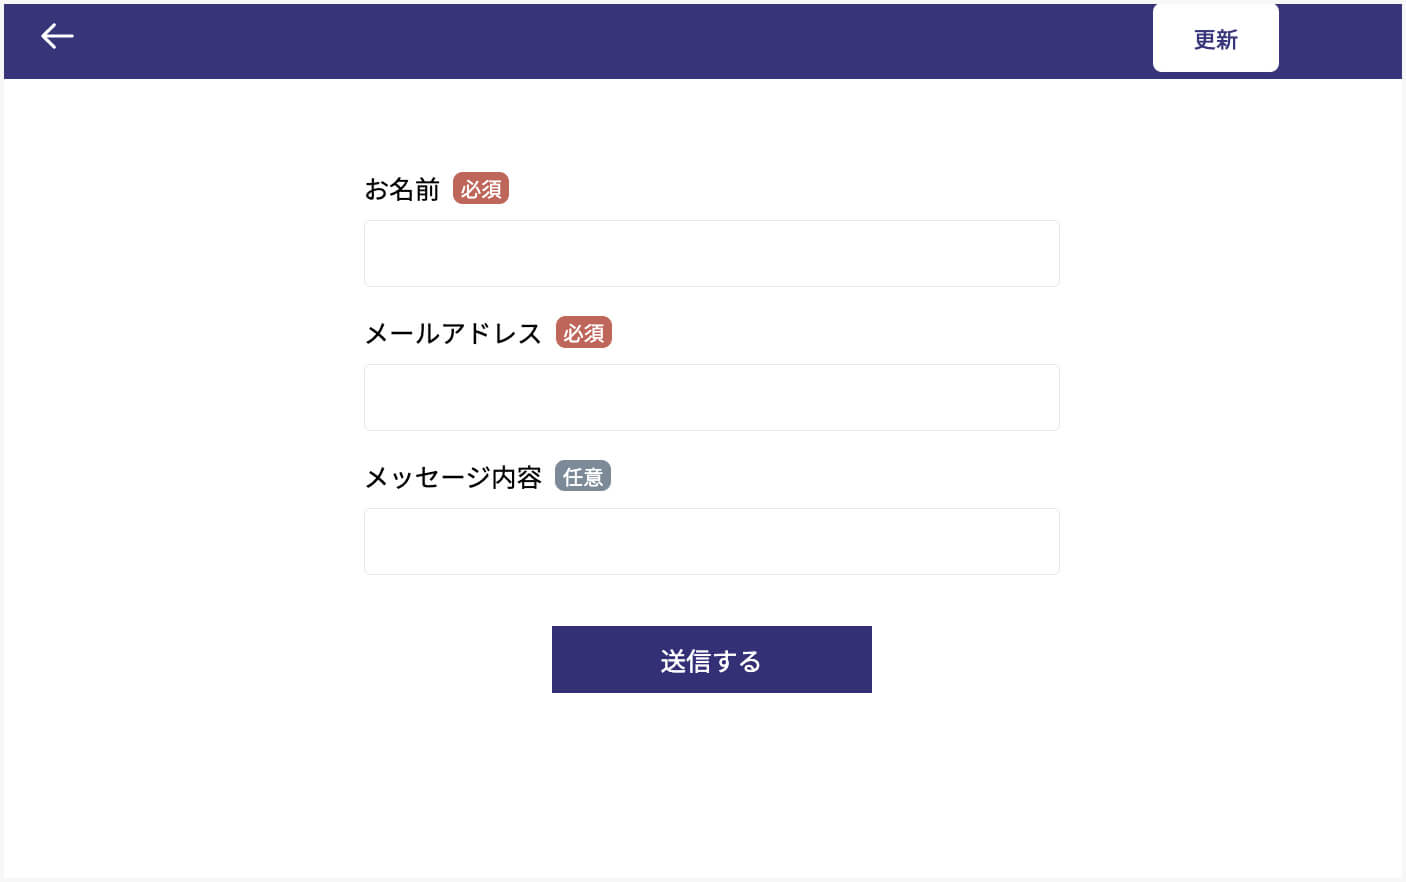This screenshot has width=1406, height=882.
Task: Go back using the left arrow icon
Action: (57, 37)
